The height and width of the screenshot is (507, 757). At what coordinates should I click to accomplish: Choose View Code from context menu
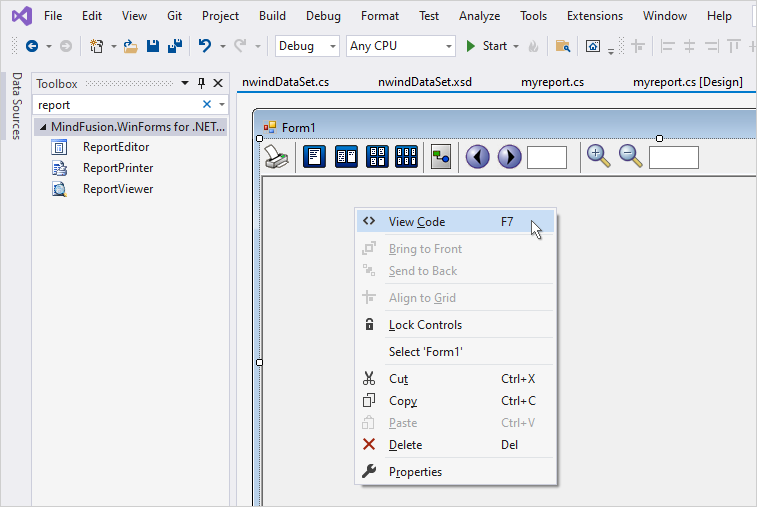point(417,222)
